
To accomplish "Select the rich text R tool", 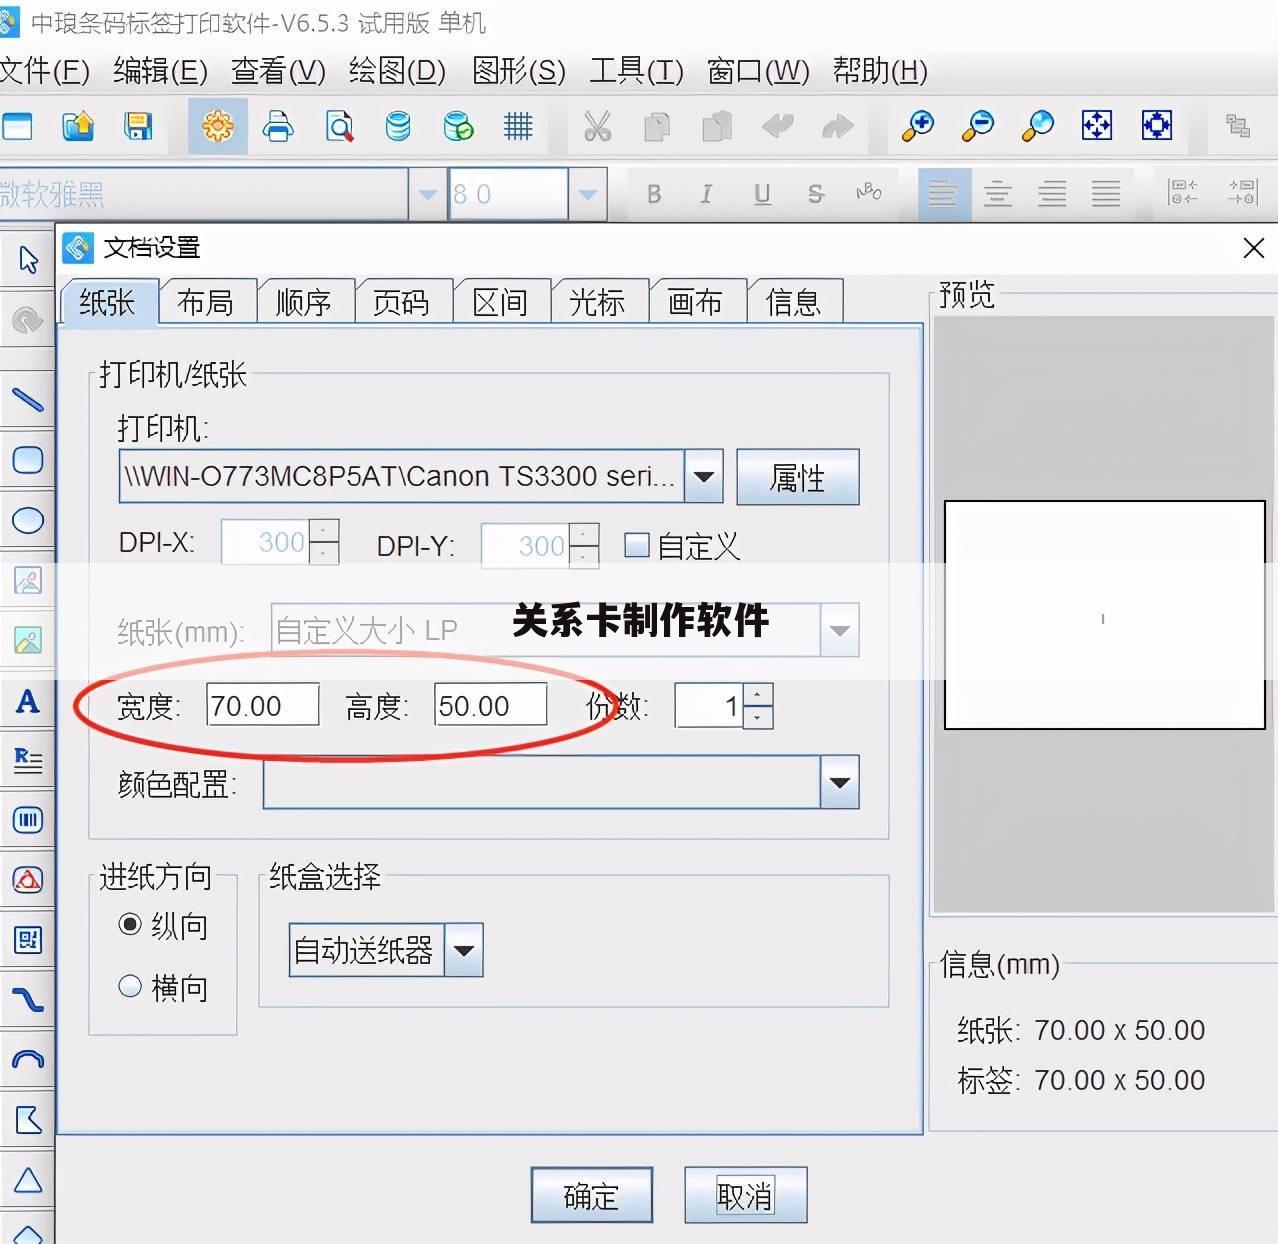I will (x=28, y=760).
